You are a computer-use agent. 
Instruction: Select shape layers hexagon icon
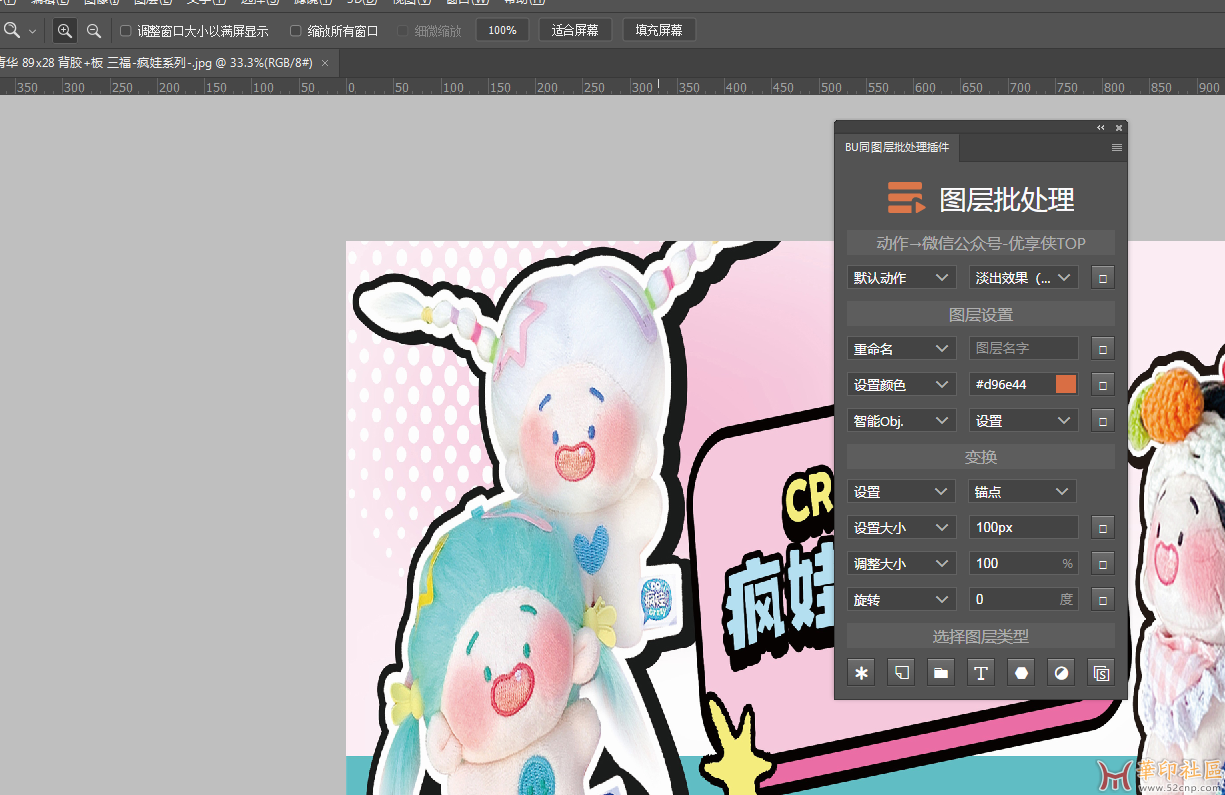coord(1021,673)
